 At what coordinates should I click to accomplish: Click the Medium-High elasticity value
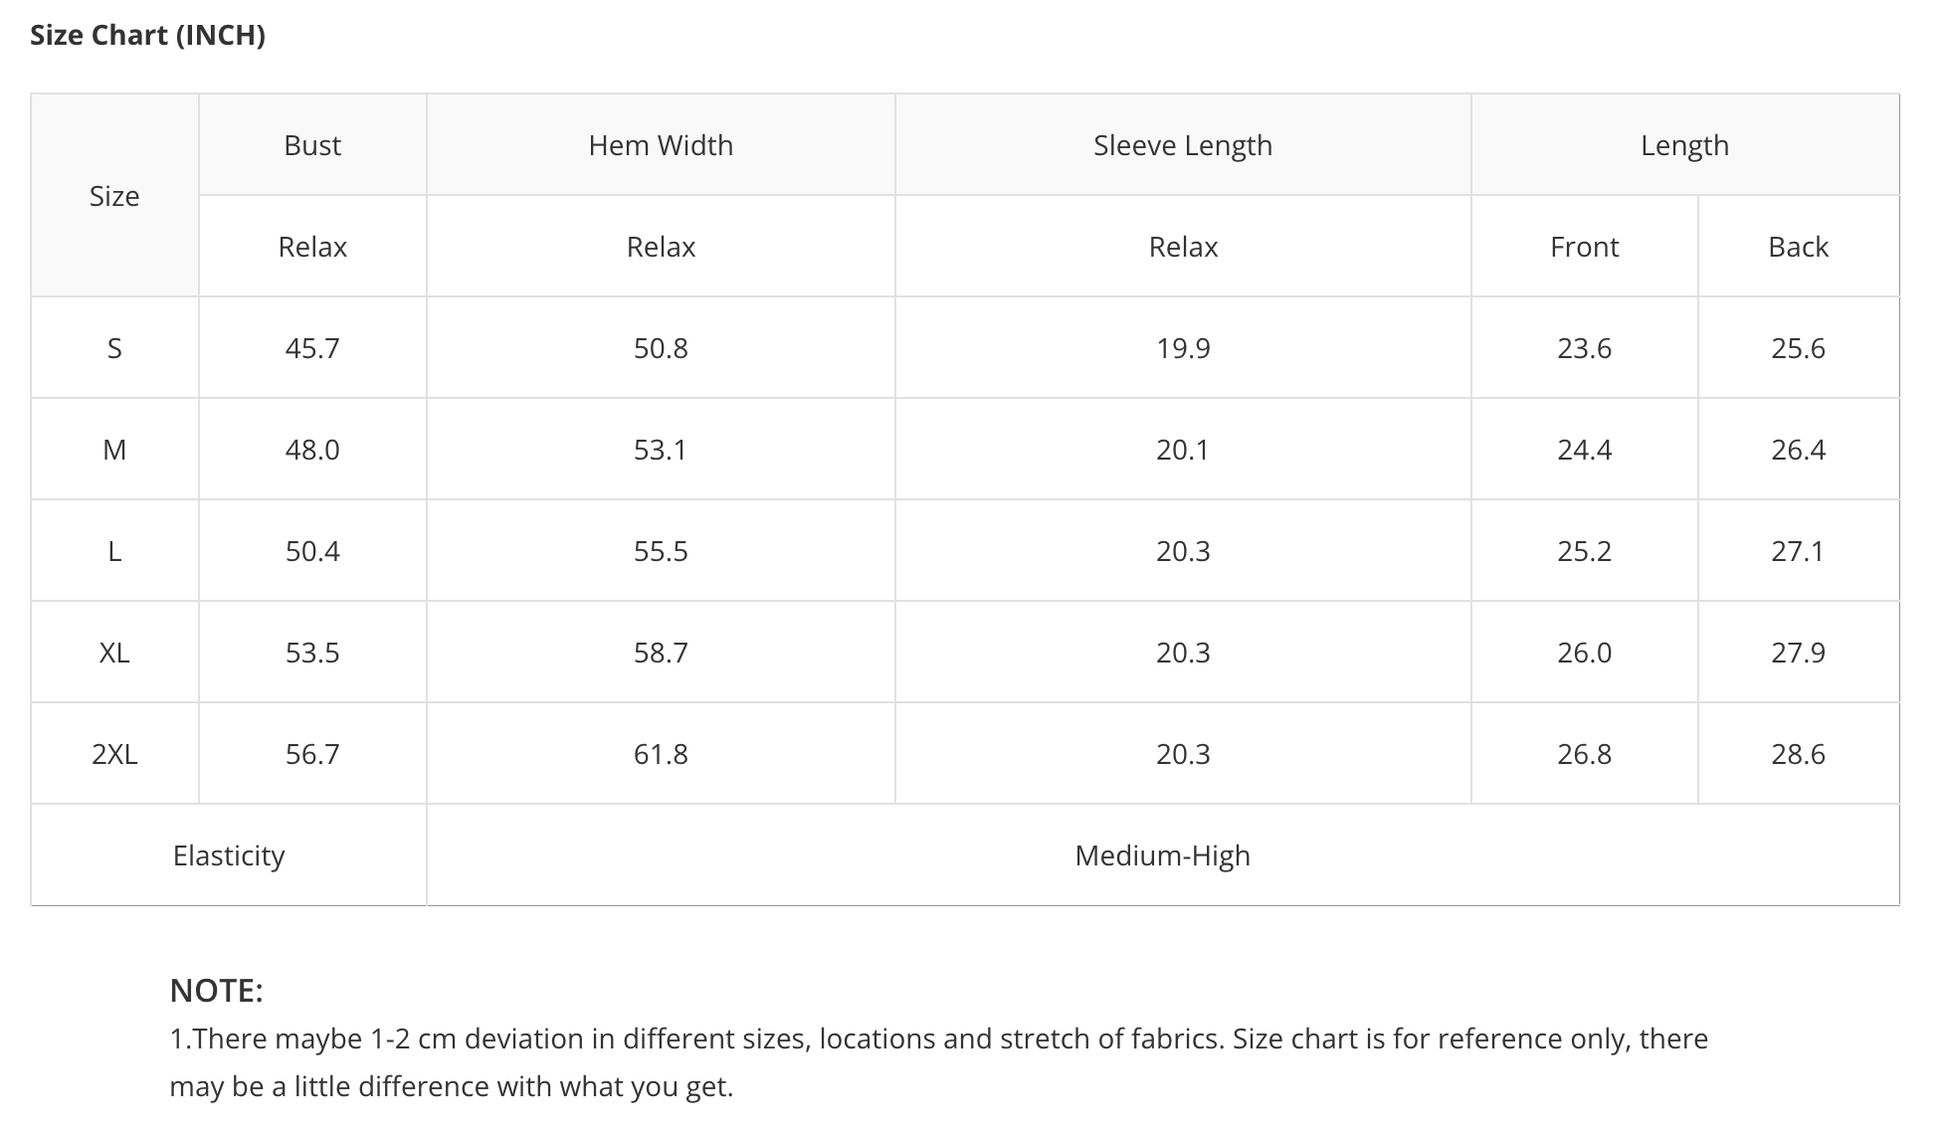1162,856
